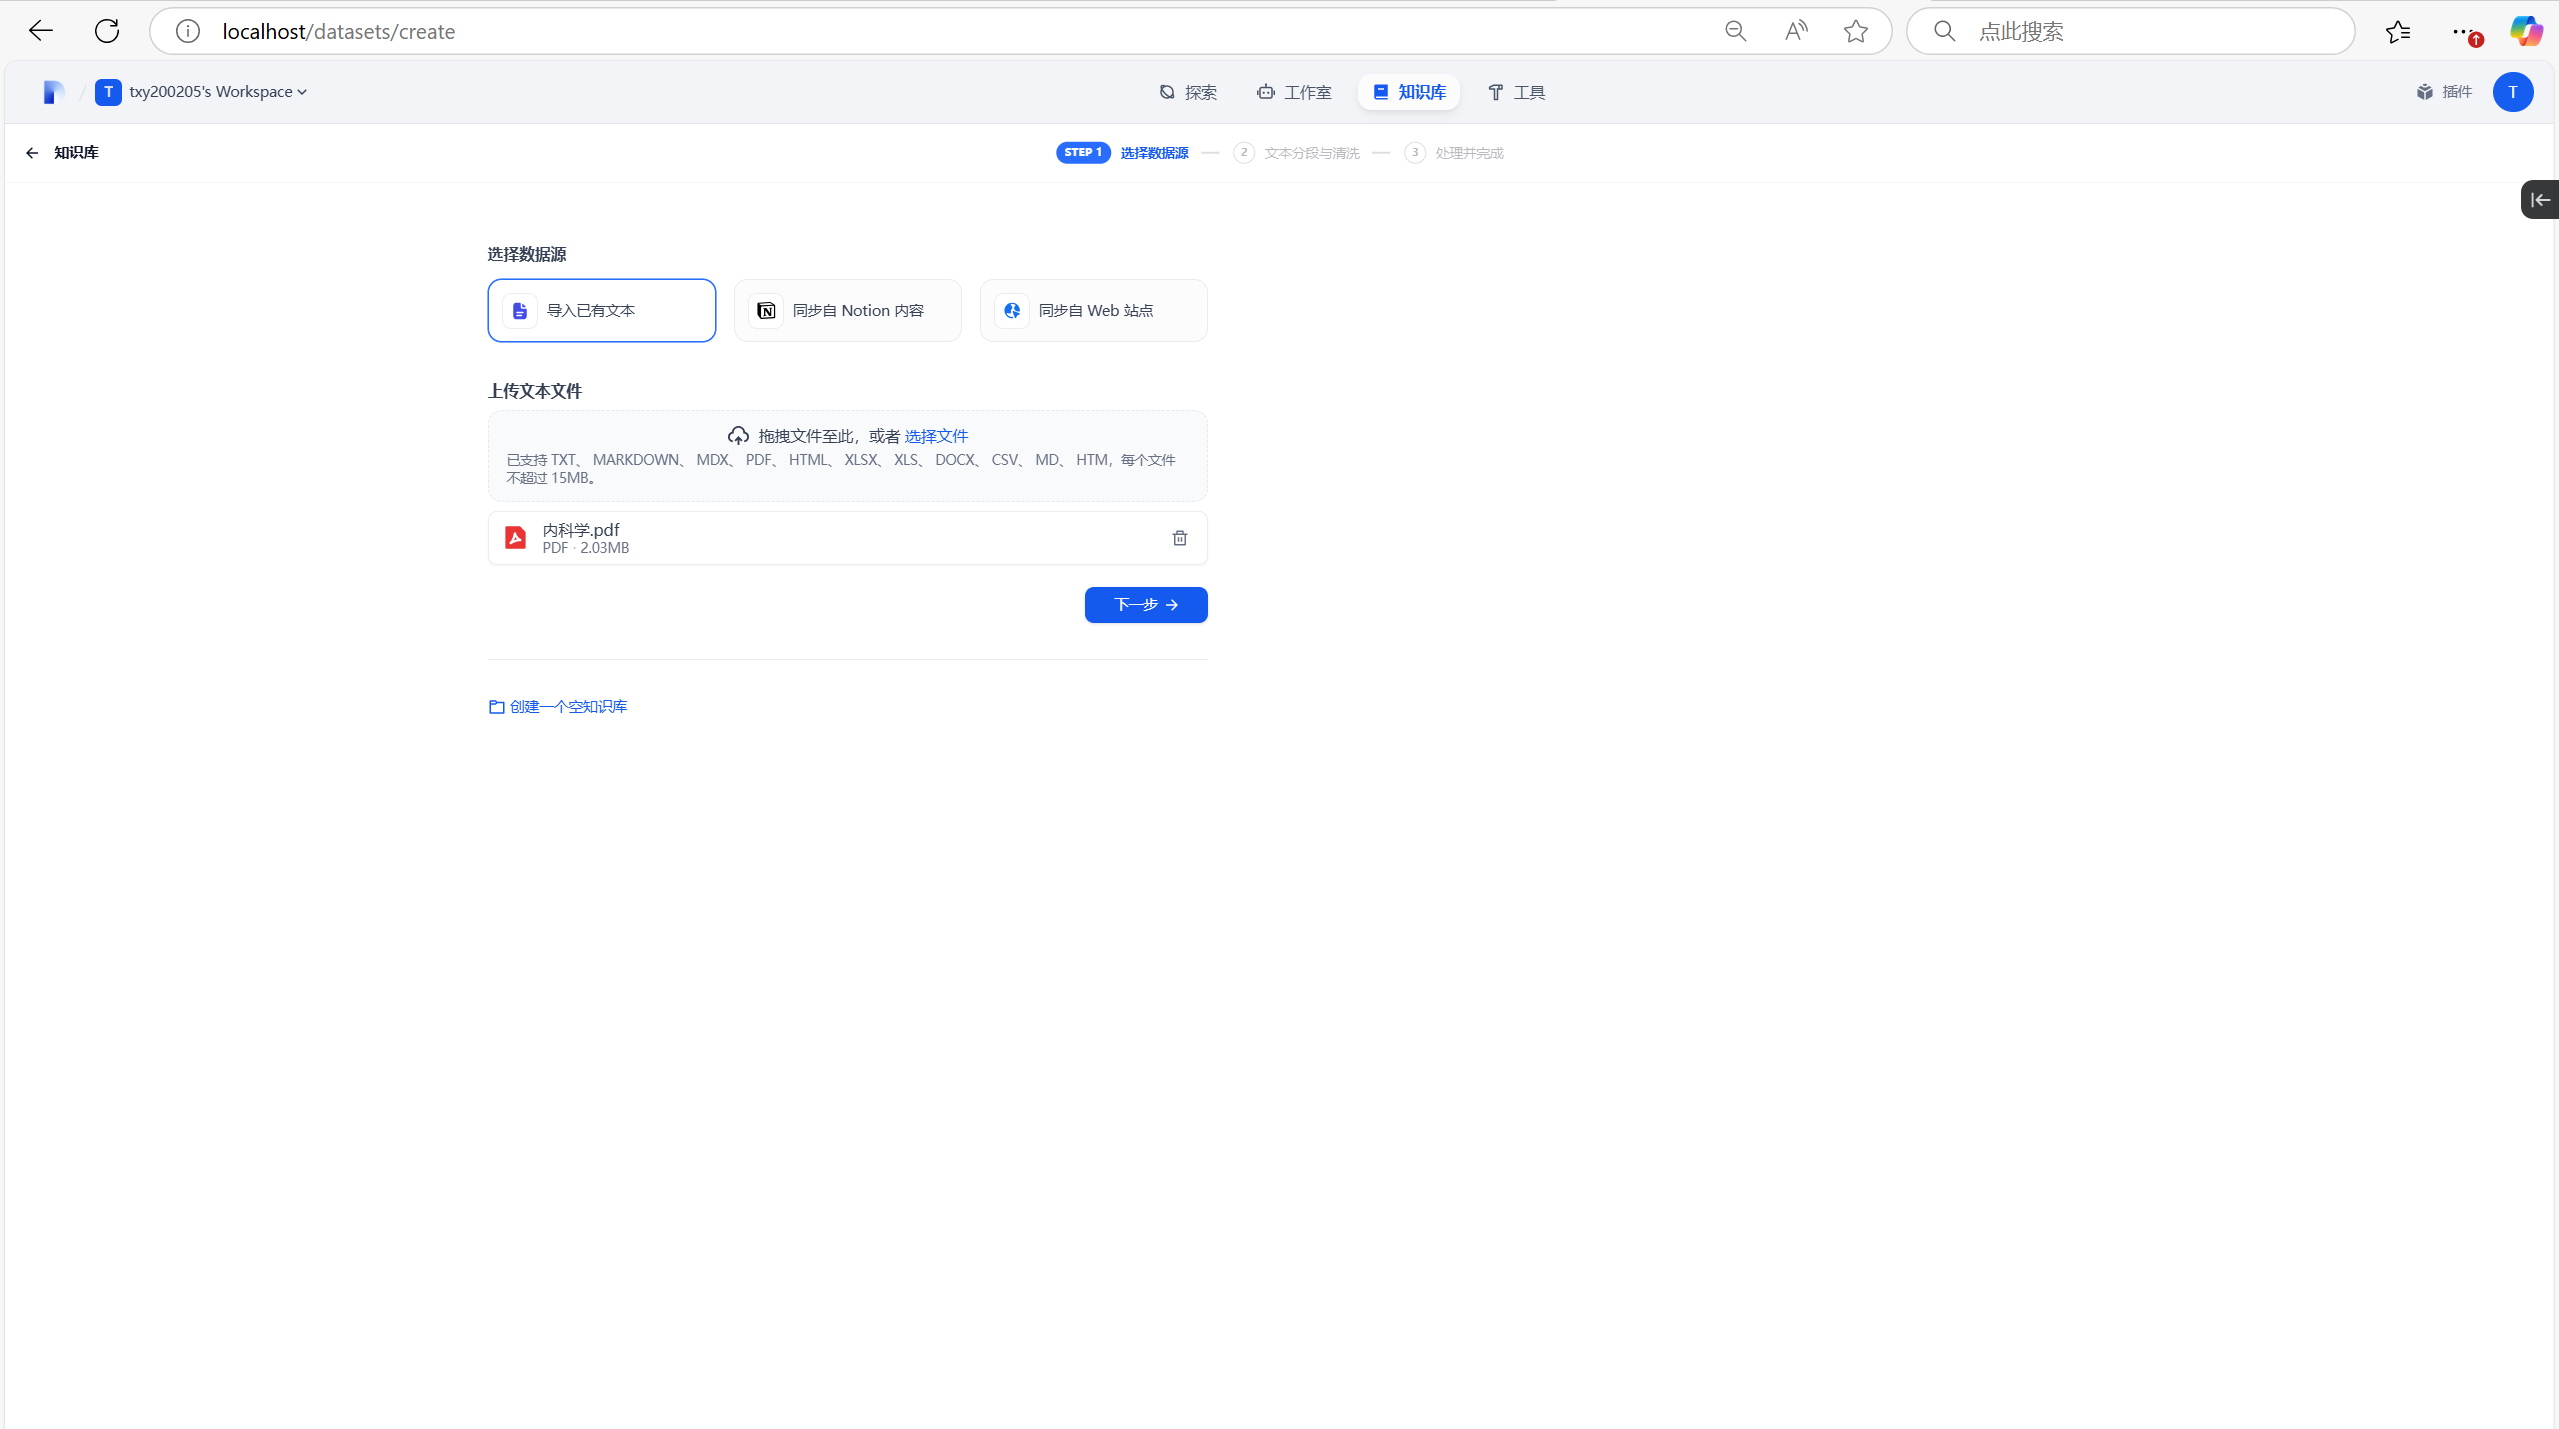Click the back arrow beside 知识库
Image resolution: width=2559 pixels, height=1429 pixels.
click(x=32, y=153)
